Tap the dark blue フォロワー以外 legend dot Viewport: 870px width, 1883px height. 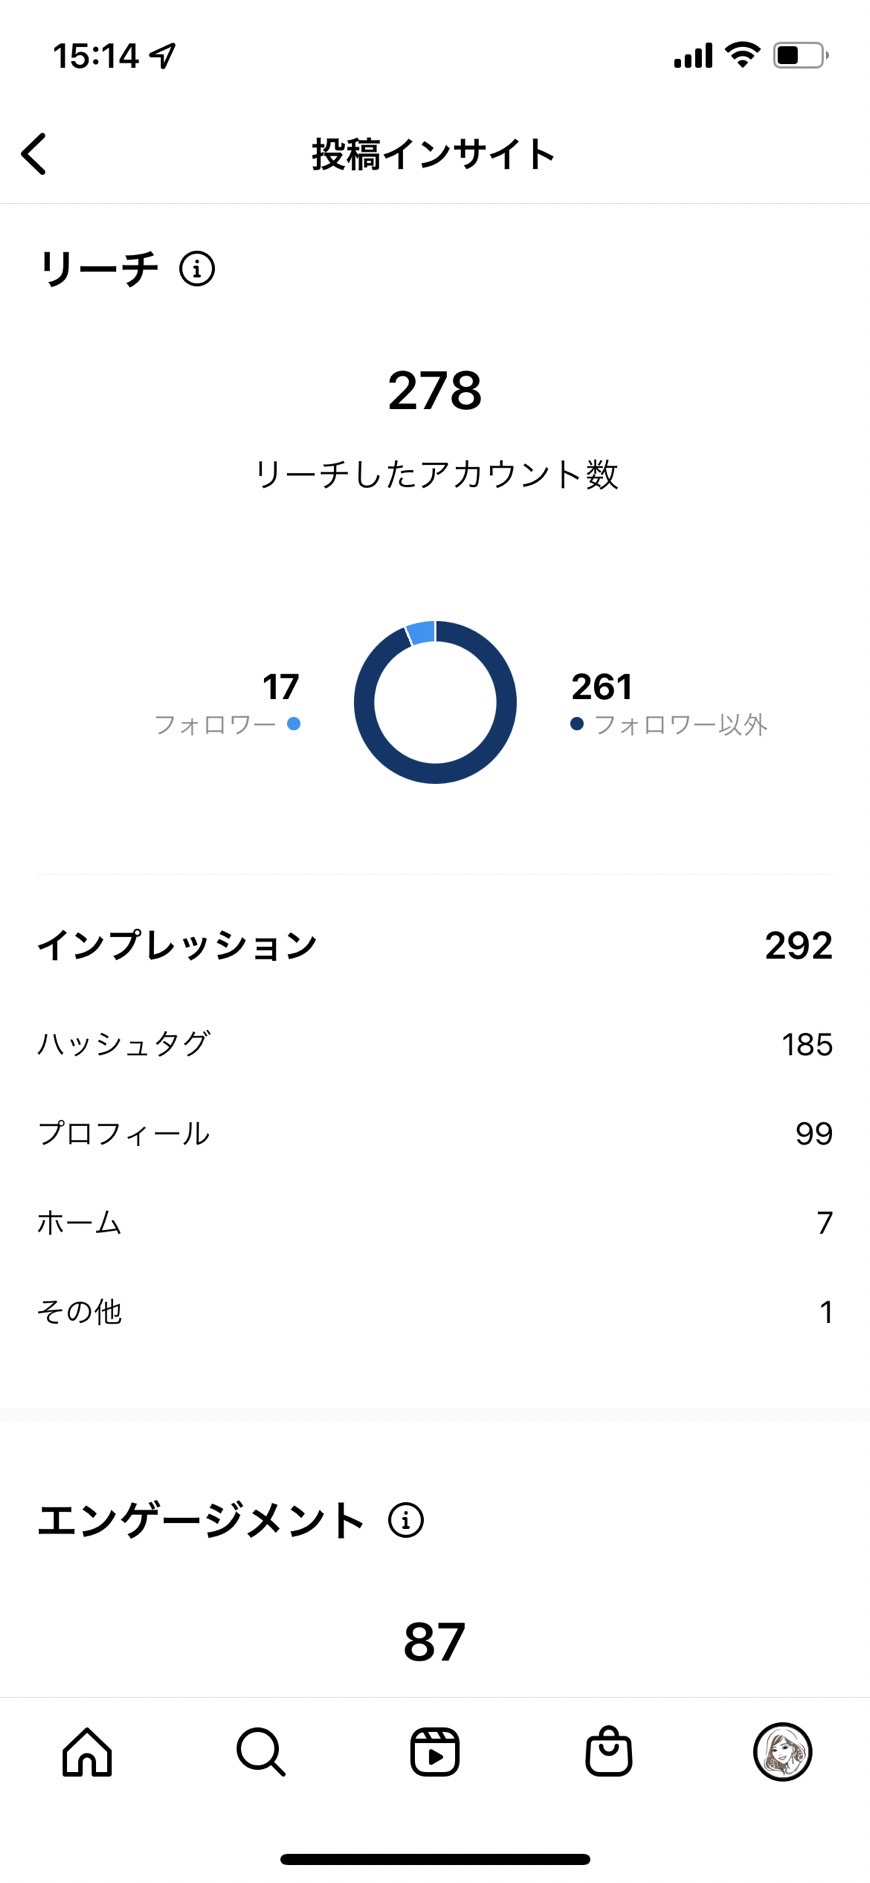coord(577,723)
